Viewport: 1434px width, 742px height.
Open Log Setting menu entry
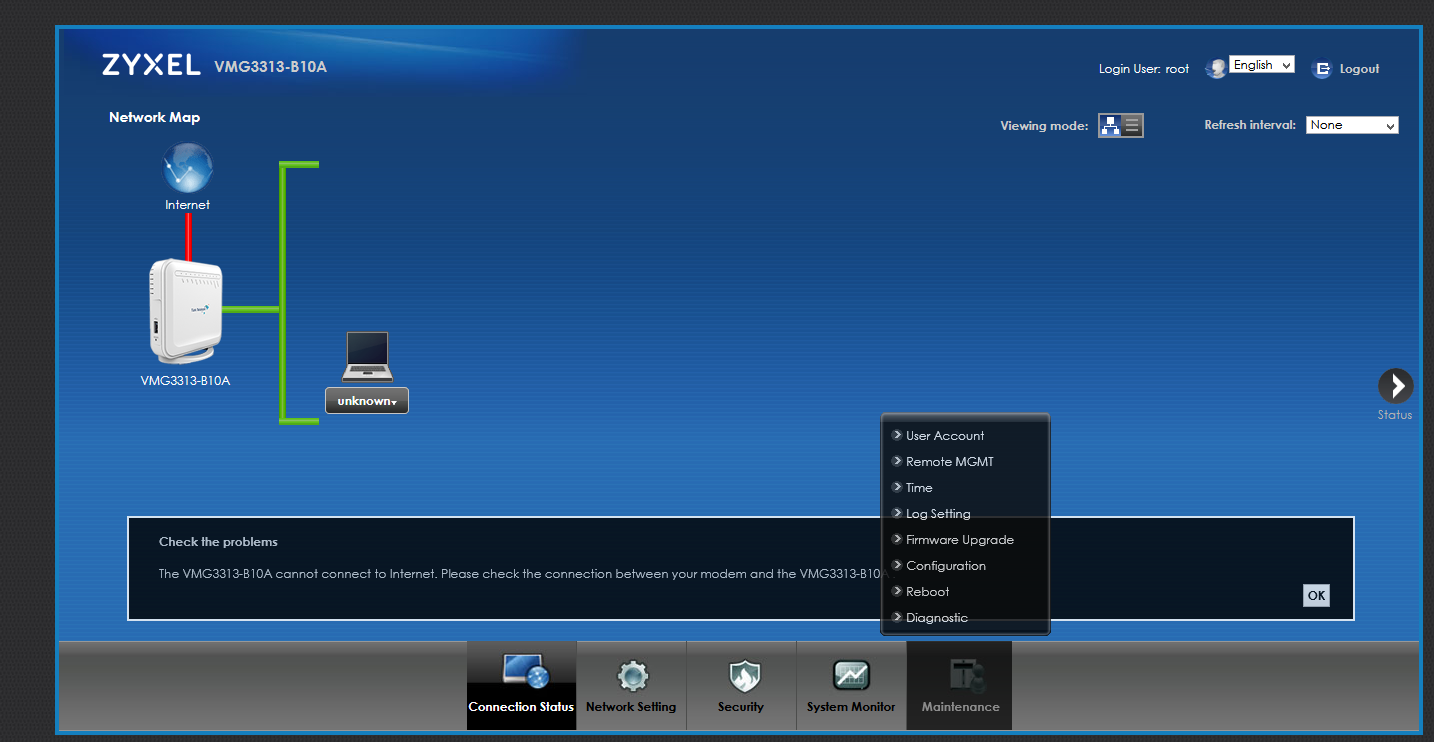tap(938, 513)
